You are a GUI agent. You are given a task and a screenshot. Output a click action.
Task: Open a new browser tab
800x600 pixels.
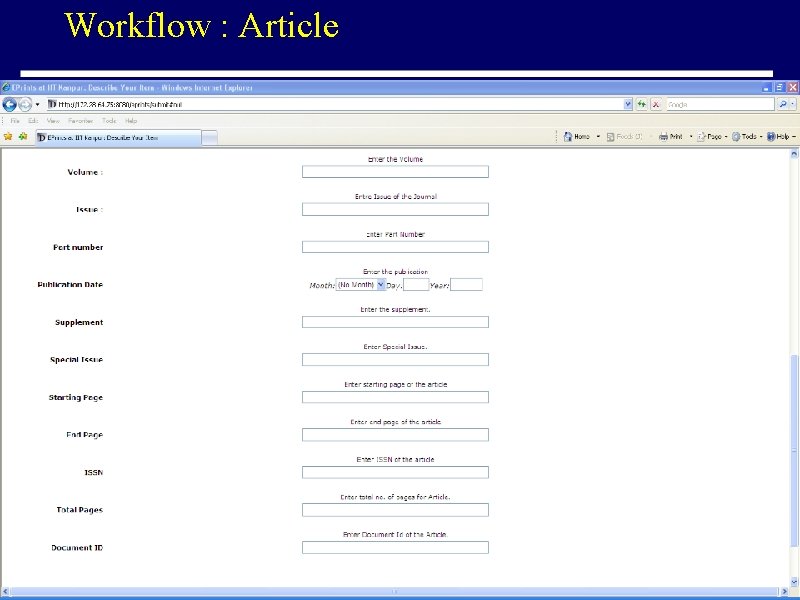point(207,136)
